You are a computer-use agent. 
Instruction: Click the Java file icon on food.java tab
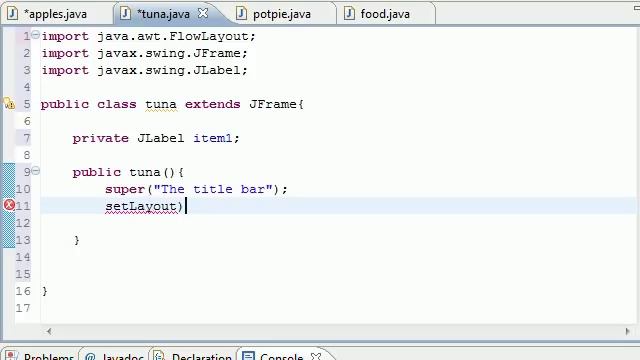(349, 13)
